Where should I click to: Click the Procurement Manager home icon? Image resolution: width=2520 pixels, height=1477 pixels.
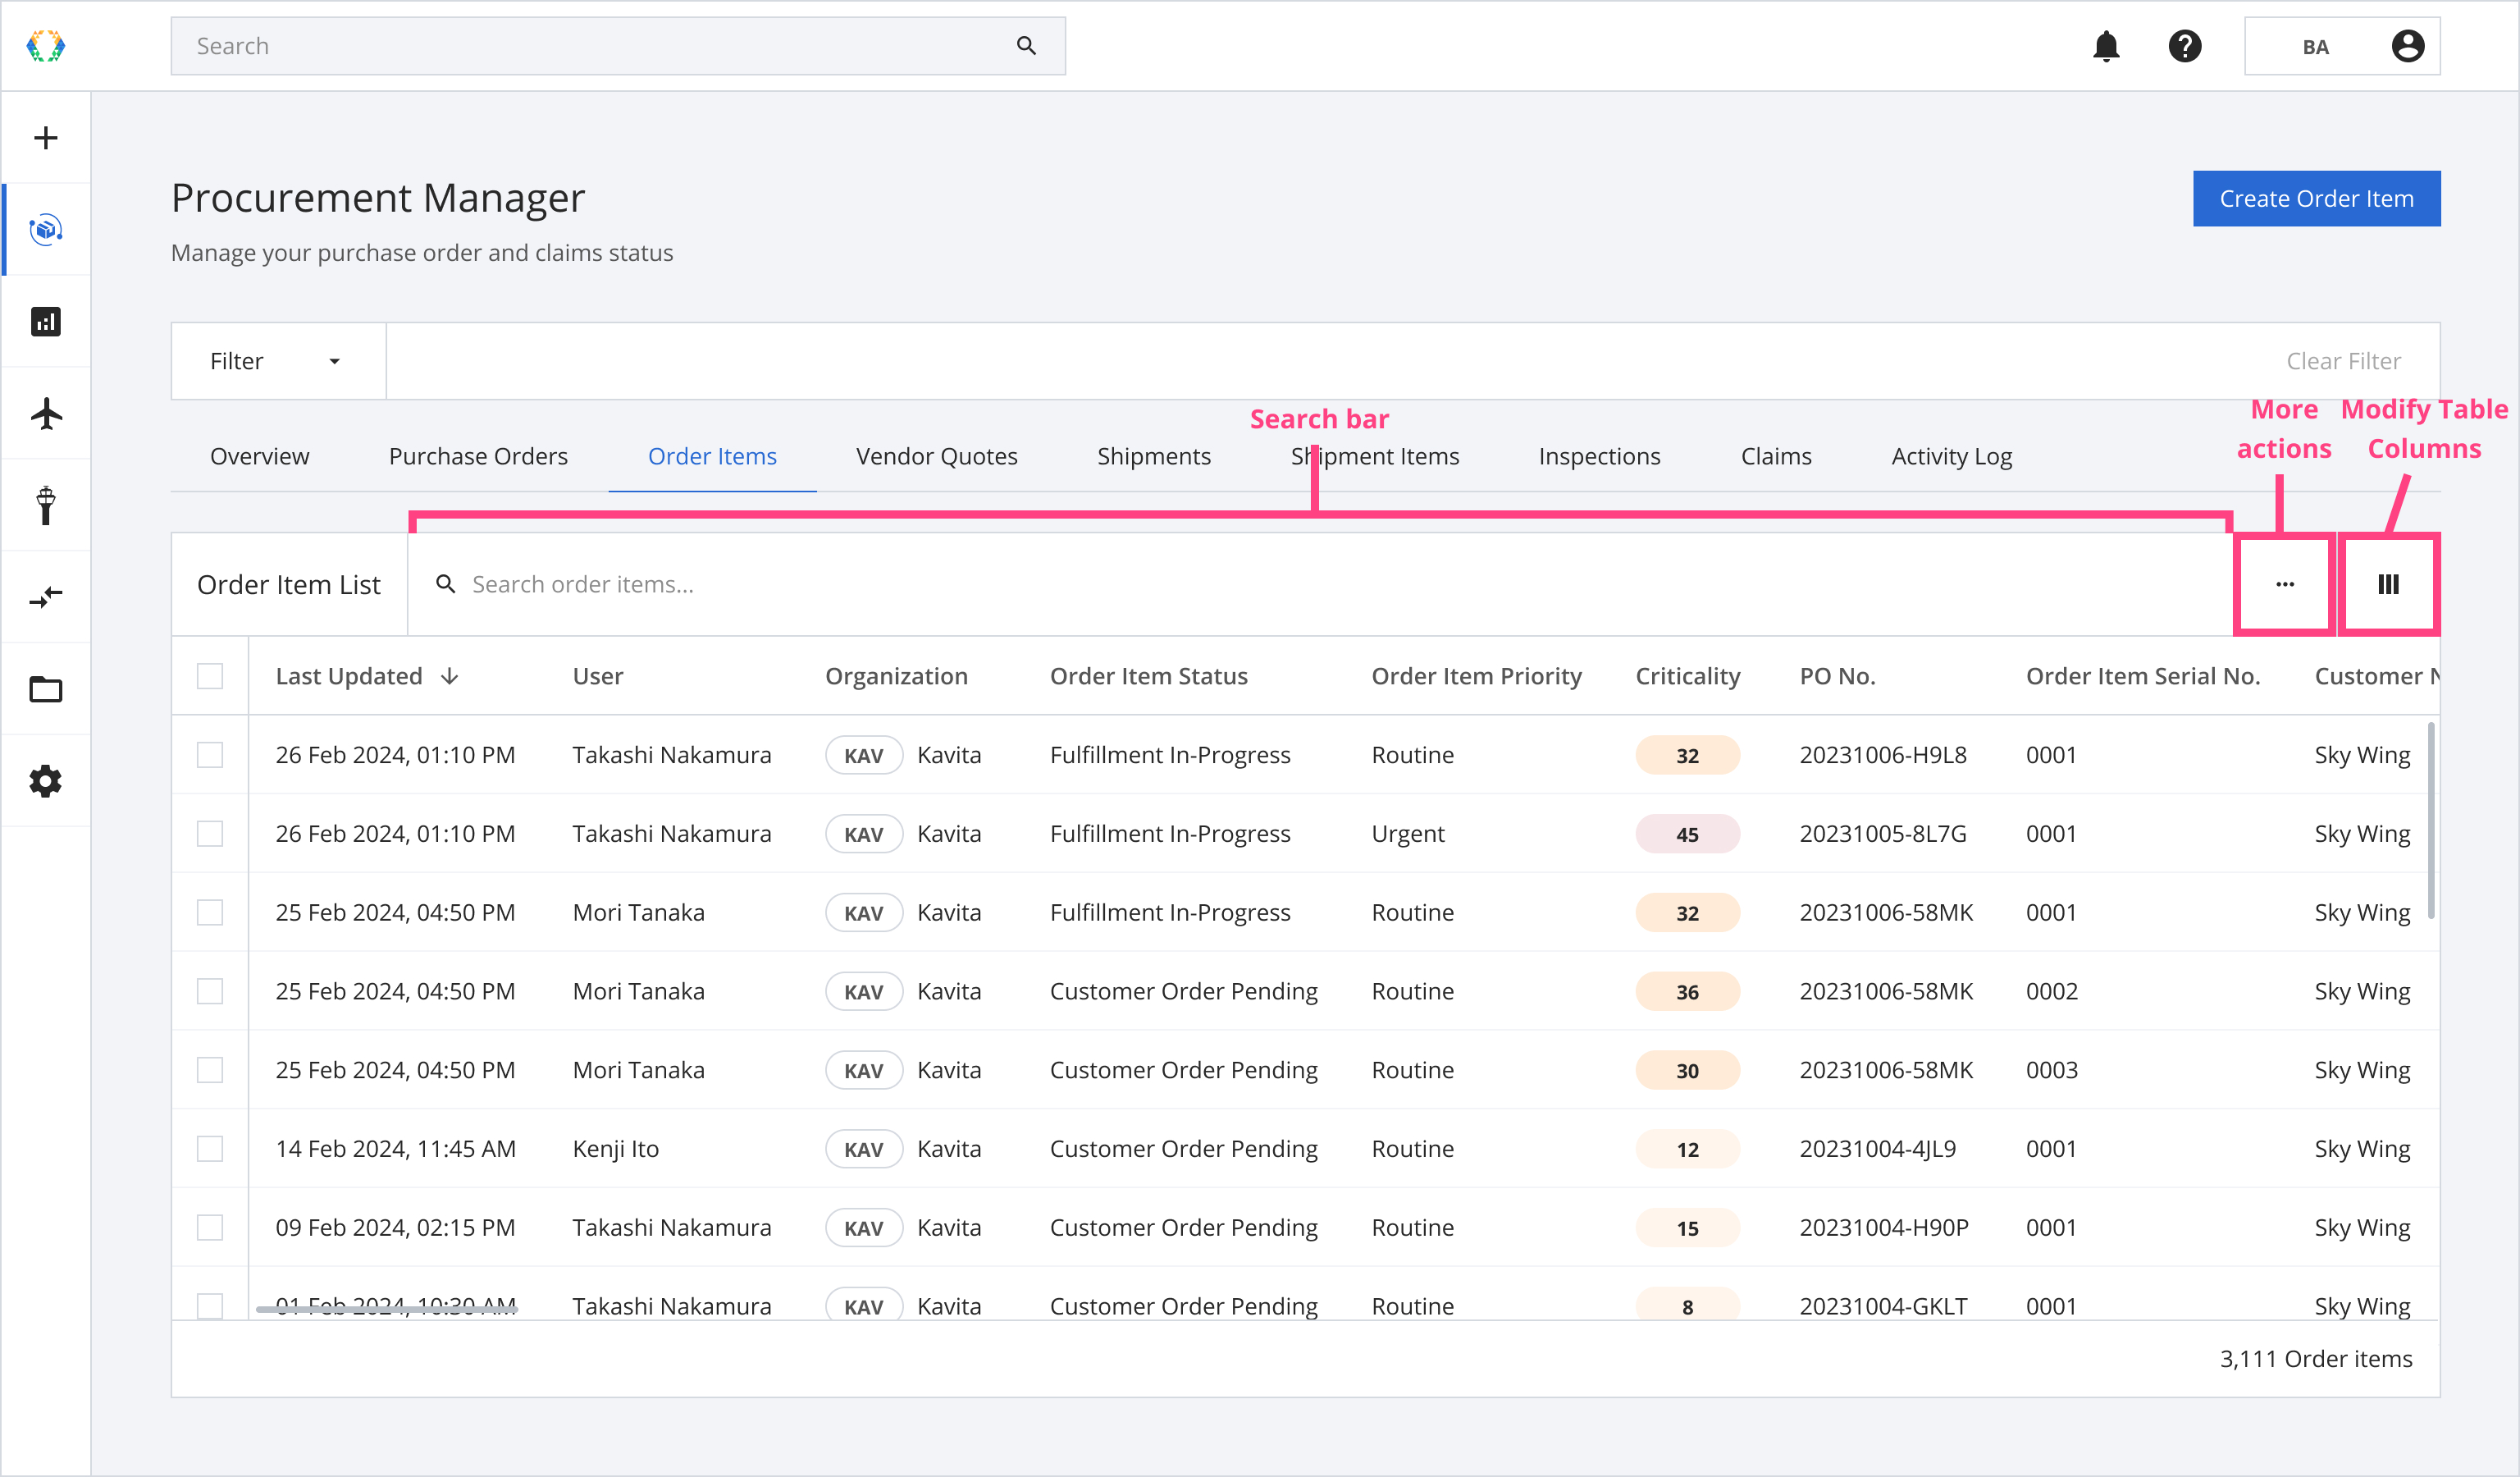(x=48, y=229)
